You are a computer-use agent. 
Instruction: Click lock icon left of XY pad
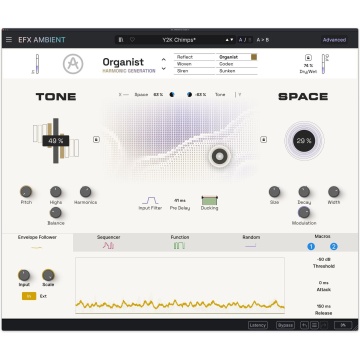pyautogui.click(x=96, y=139)
